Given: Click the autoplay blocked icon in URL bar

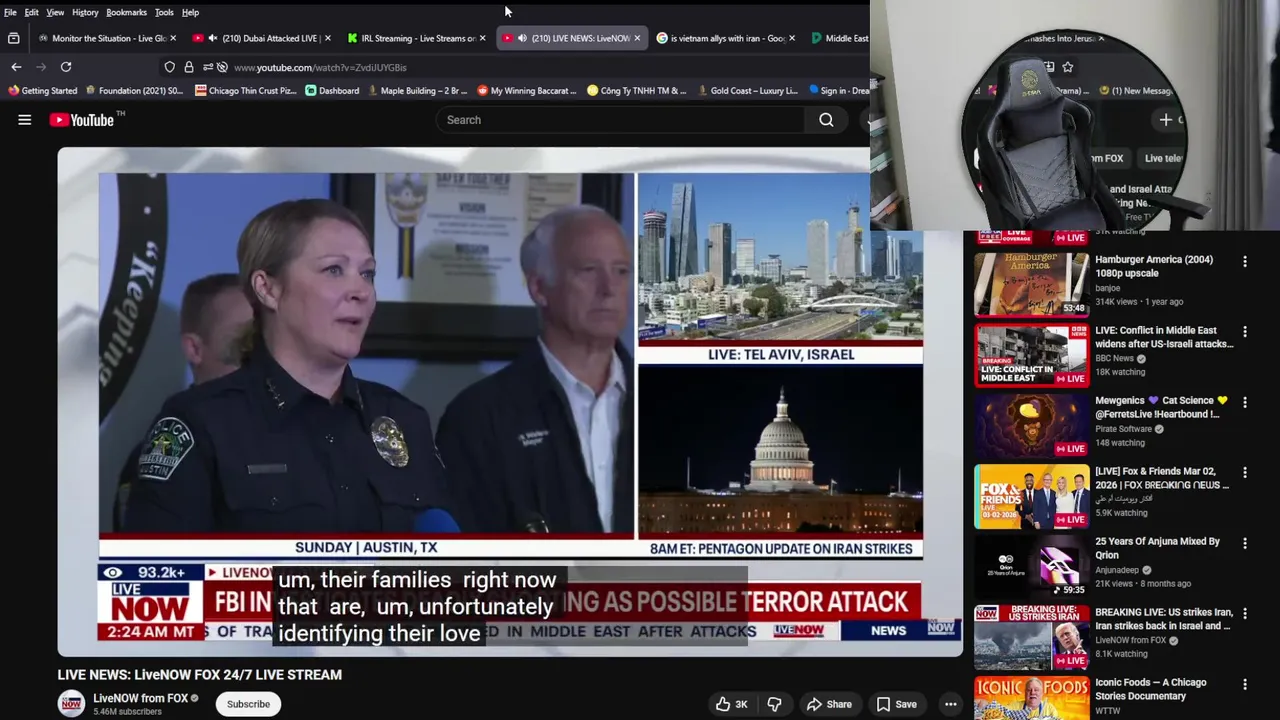Looking at the screenshot, I should (x=222, y=67).
